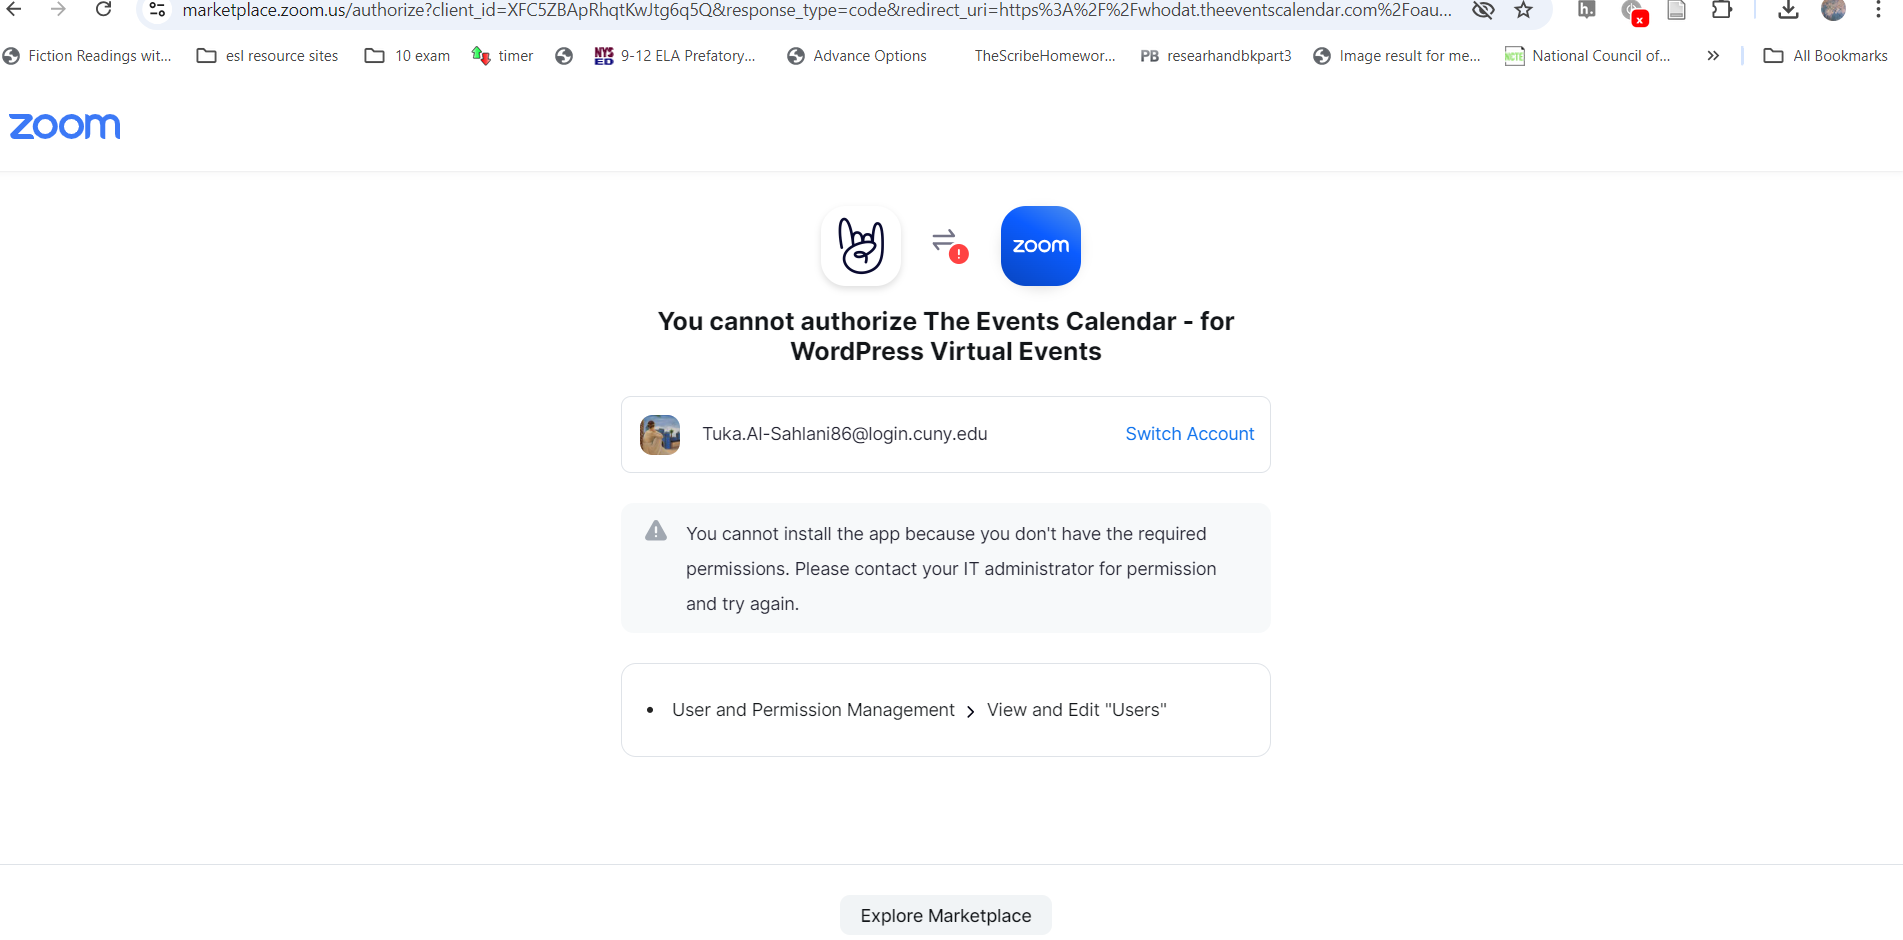Click the crossed-out eye icon in address bar
Screen dimensions: 1903x940
pos(1483,10)
